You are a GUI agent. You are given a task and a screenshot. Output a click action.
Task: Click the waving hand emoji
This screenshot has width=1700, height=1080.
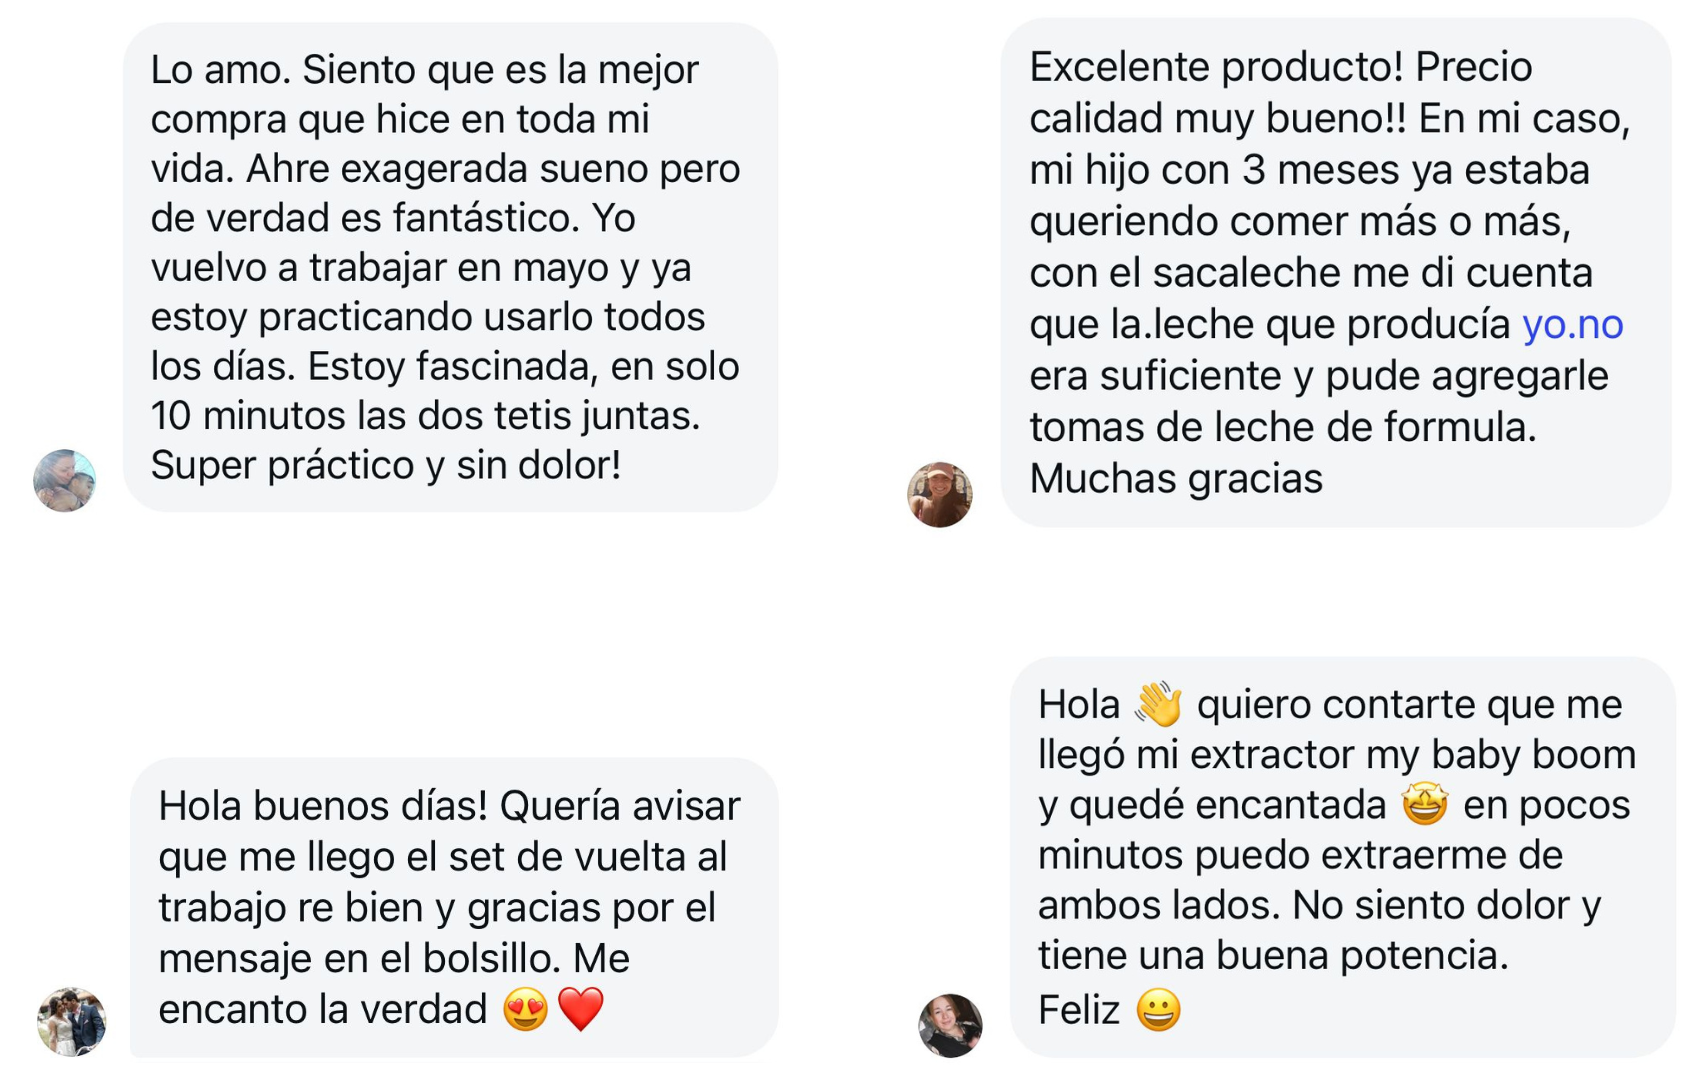click(1158, 705)
